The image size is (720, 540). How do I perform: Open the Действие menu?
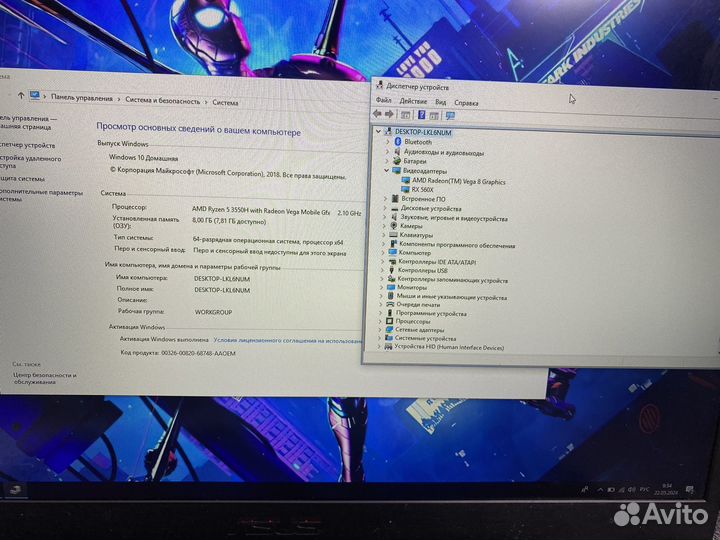(413, 101)
